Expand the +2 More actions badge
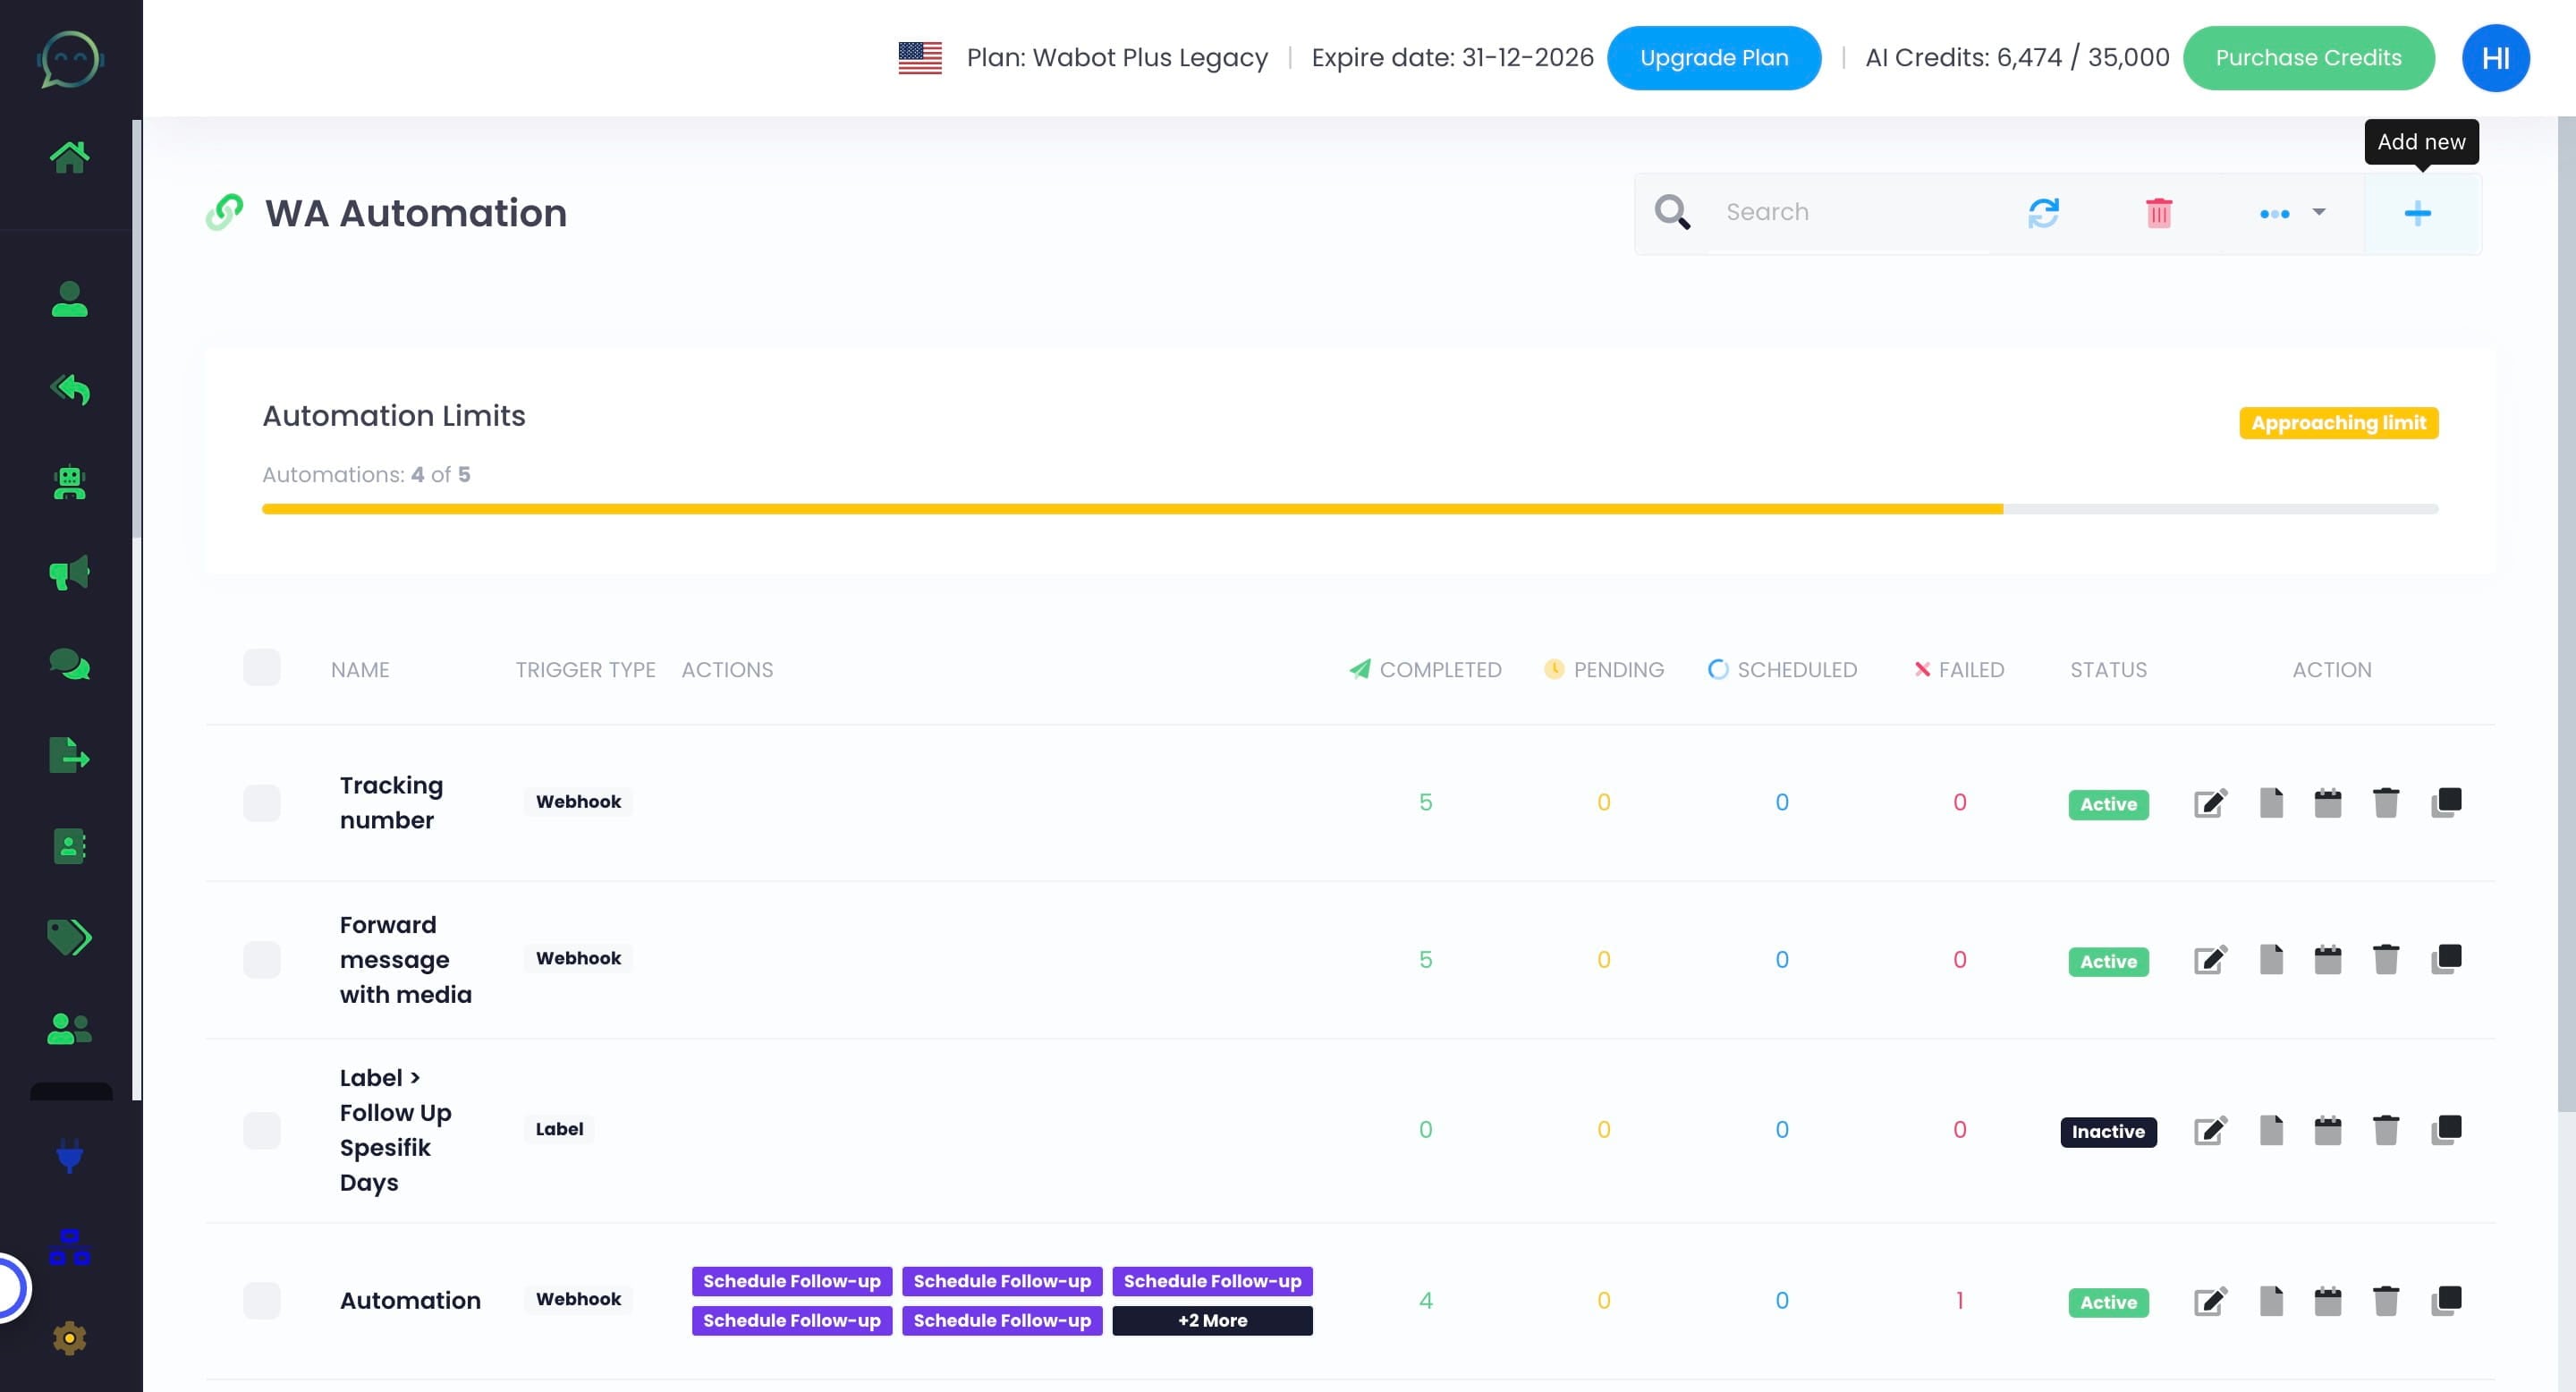Viewport: 2576px width, 1392px height. pos(1212,1321)
